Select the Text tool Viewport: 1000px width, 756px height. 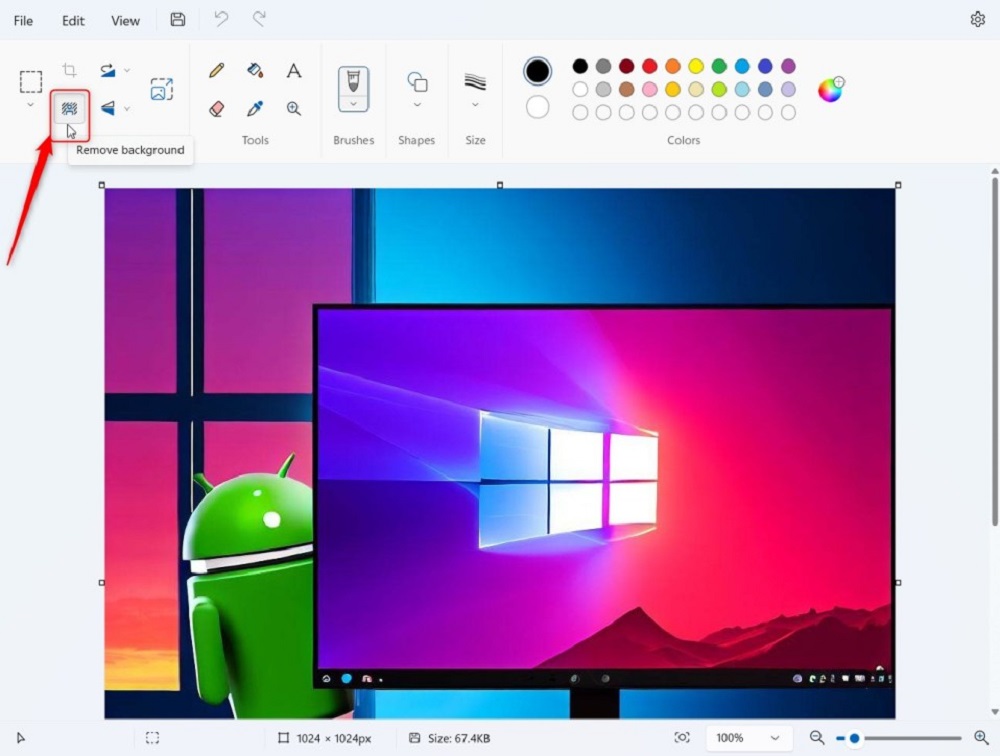[293, 70]
